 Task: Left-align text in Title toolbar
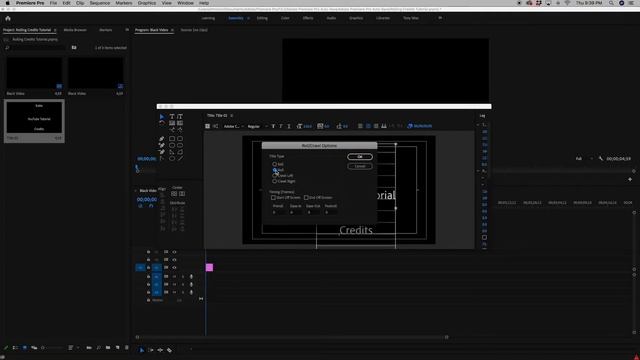[360, 126]
